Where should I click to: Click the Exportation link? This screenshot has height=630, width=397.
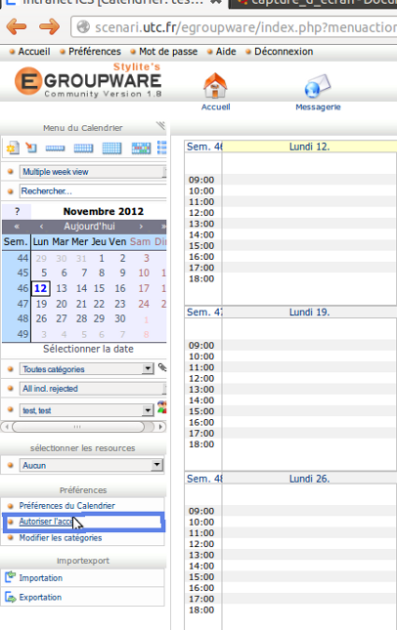(x=40, y=597)
